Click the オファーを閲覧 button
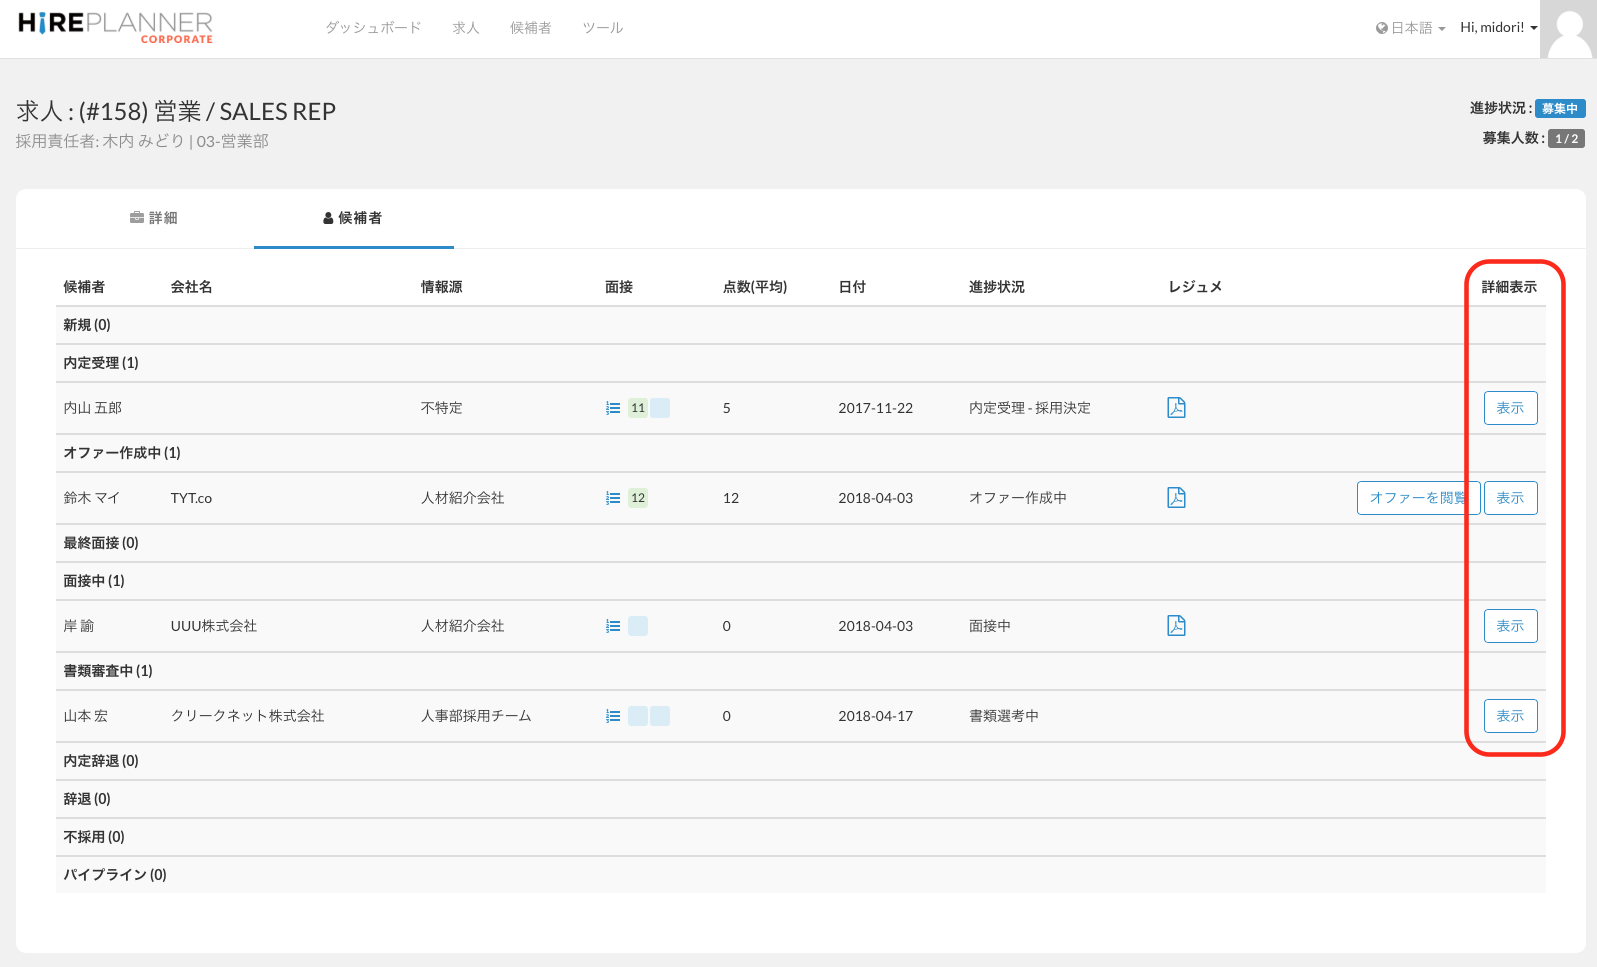 (x=1414, y=498)
